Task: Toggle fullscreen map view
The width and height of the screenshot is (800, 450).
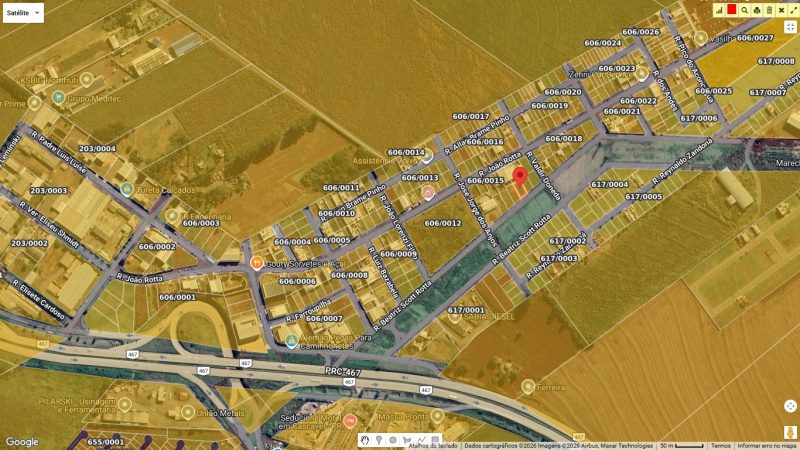Action: (790, 27)
